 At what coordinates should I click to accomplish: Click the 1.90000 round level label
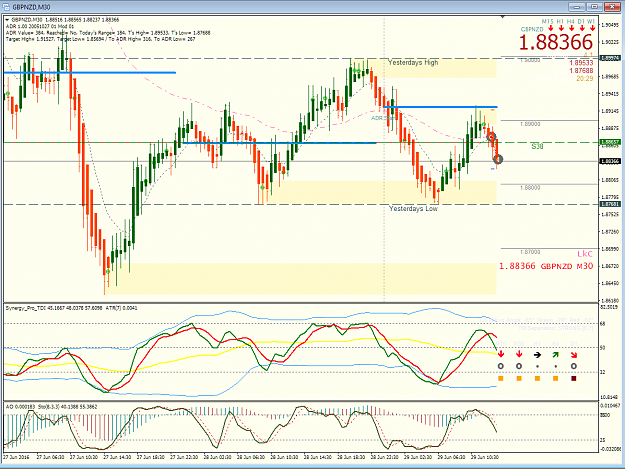[x=530, y=60]
